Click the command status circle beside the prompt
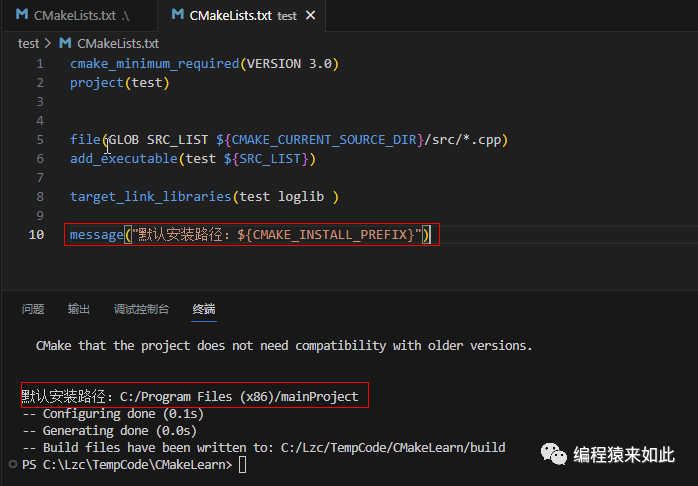Viewport: 698px width, 486px height. point(13,465)
